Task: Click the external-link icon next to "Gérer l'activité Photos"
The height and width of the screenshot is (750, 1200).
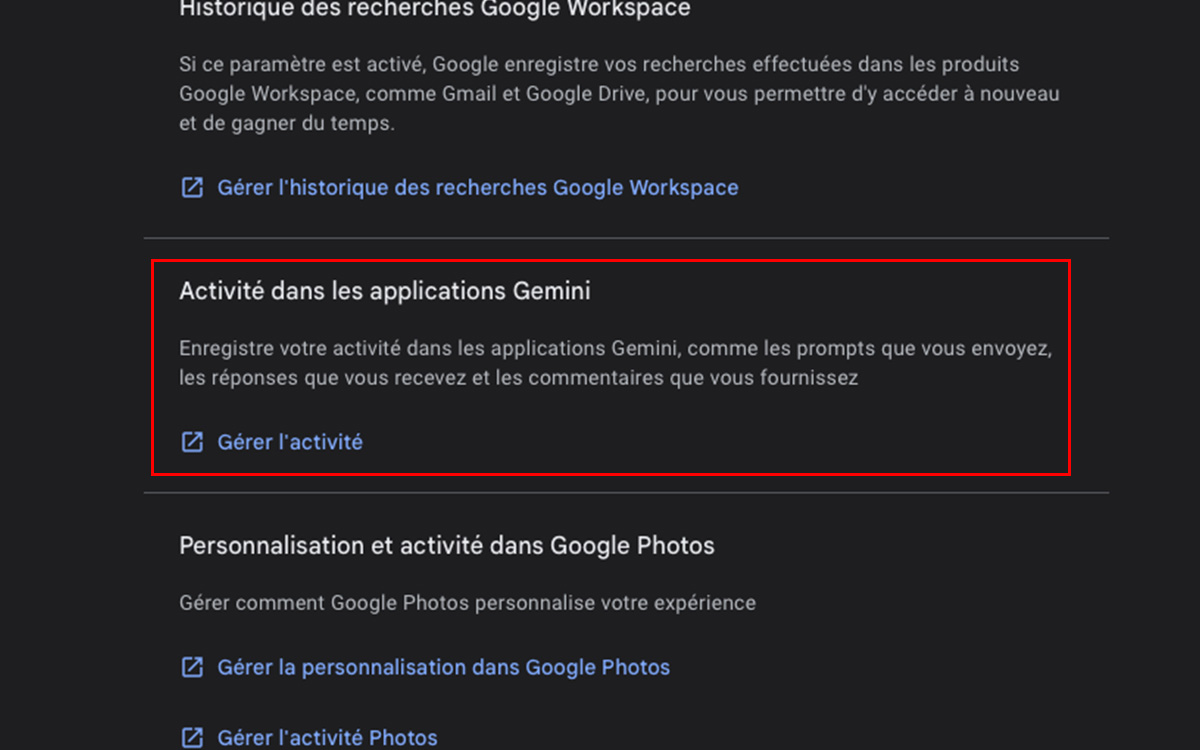Action: [x=191, y=737]
